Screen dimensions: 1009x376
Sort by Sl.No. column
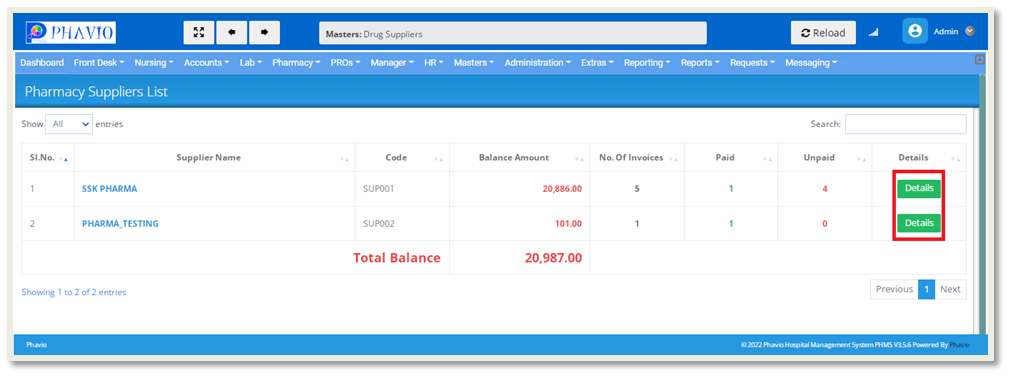tap(48, 158)
